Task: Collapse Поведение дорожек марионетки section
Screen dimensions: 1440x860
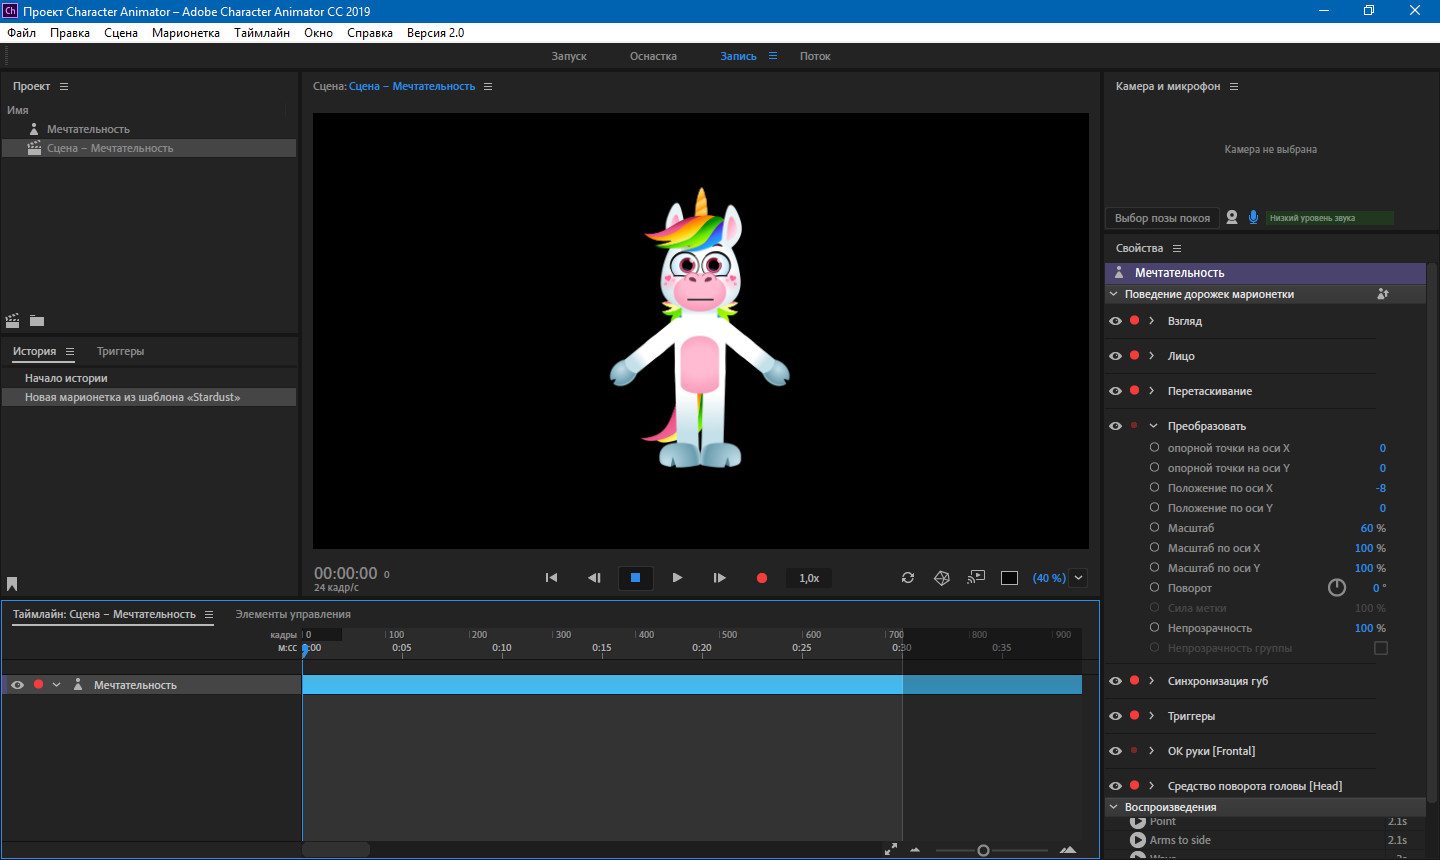Action: [1113, 294]
